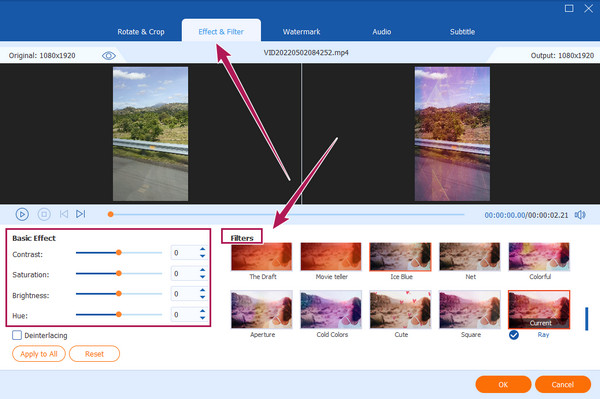Apply the Colorful filter
The width and height of the screenshot is (600, 399).
pyautogui.click(x=539, y=257)
